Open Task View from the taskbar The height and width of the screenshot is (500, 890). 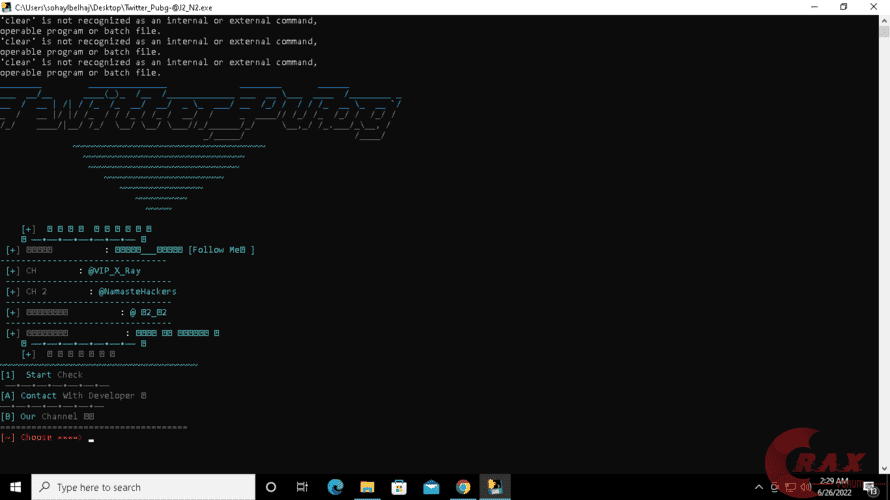tap(302, 487)
